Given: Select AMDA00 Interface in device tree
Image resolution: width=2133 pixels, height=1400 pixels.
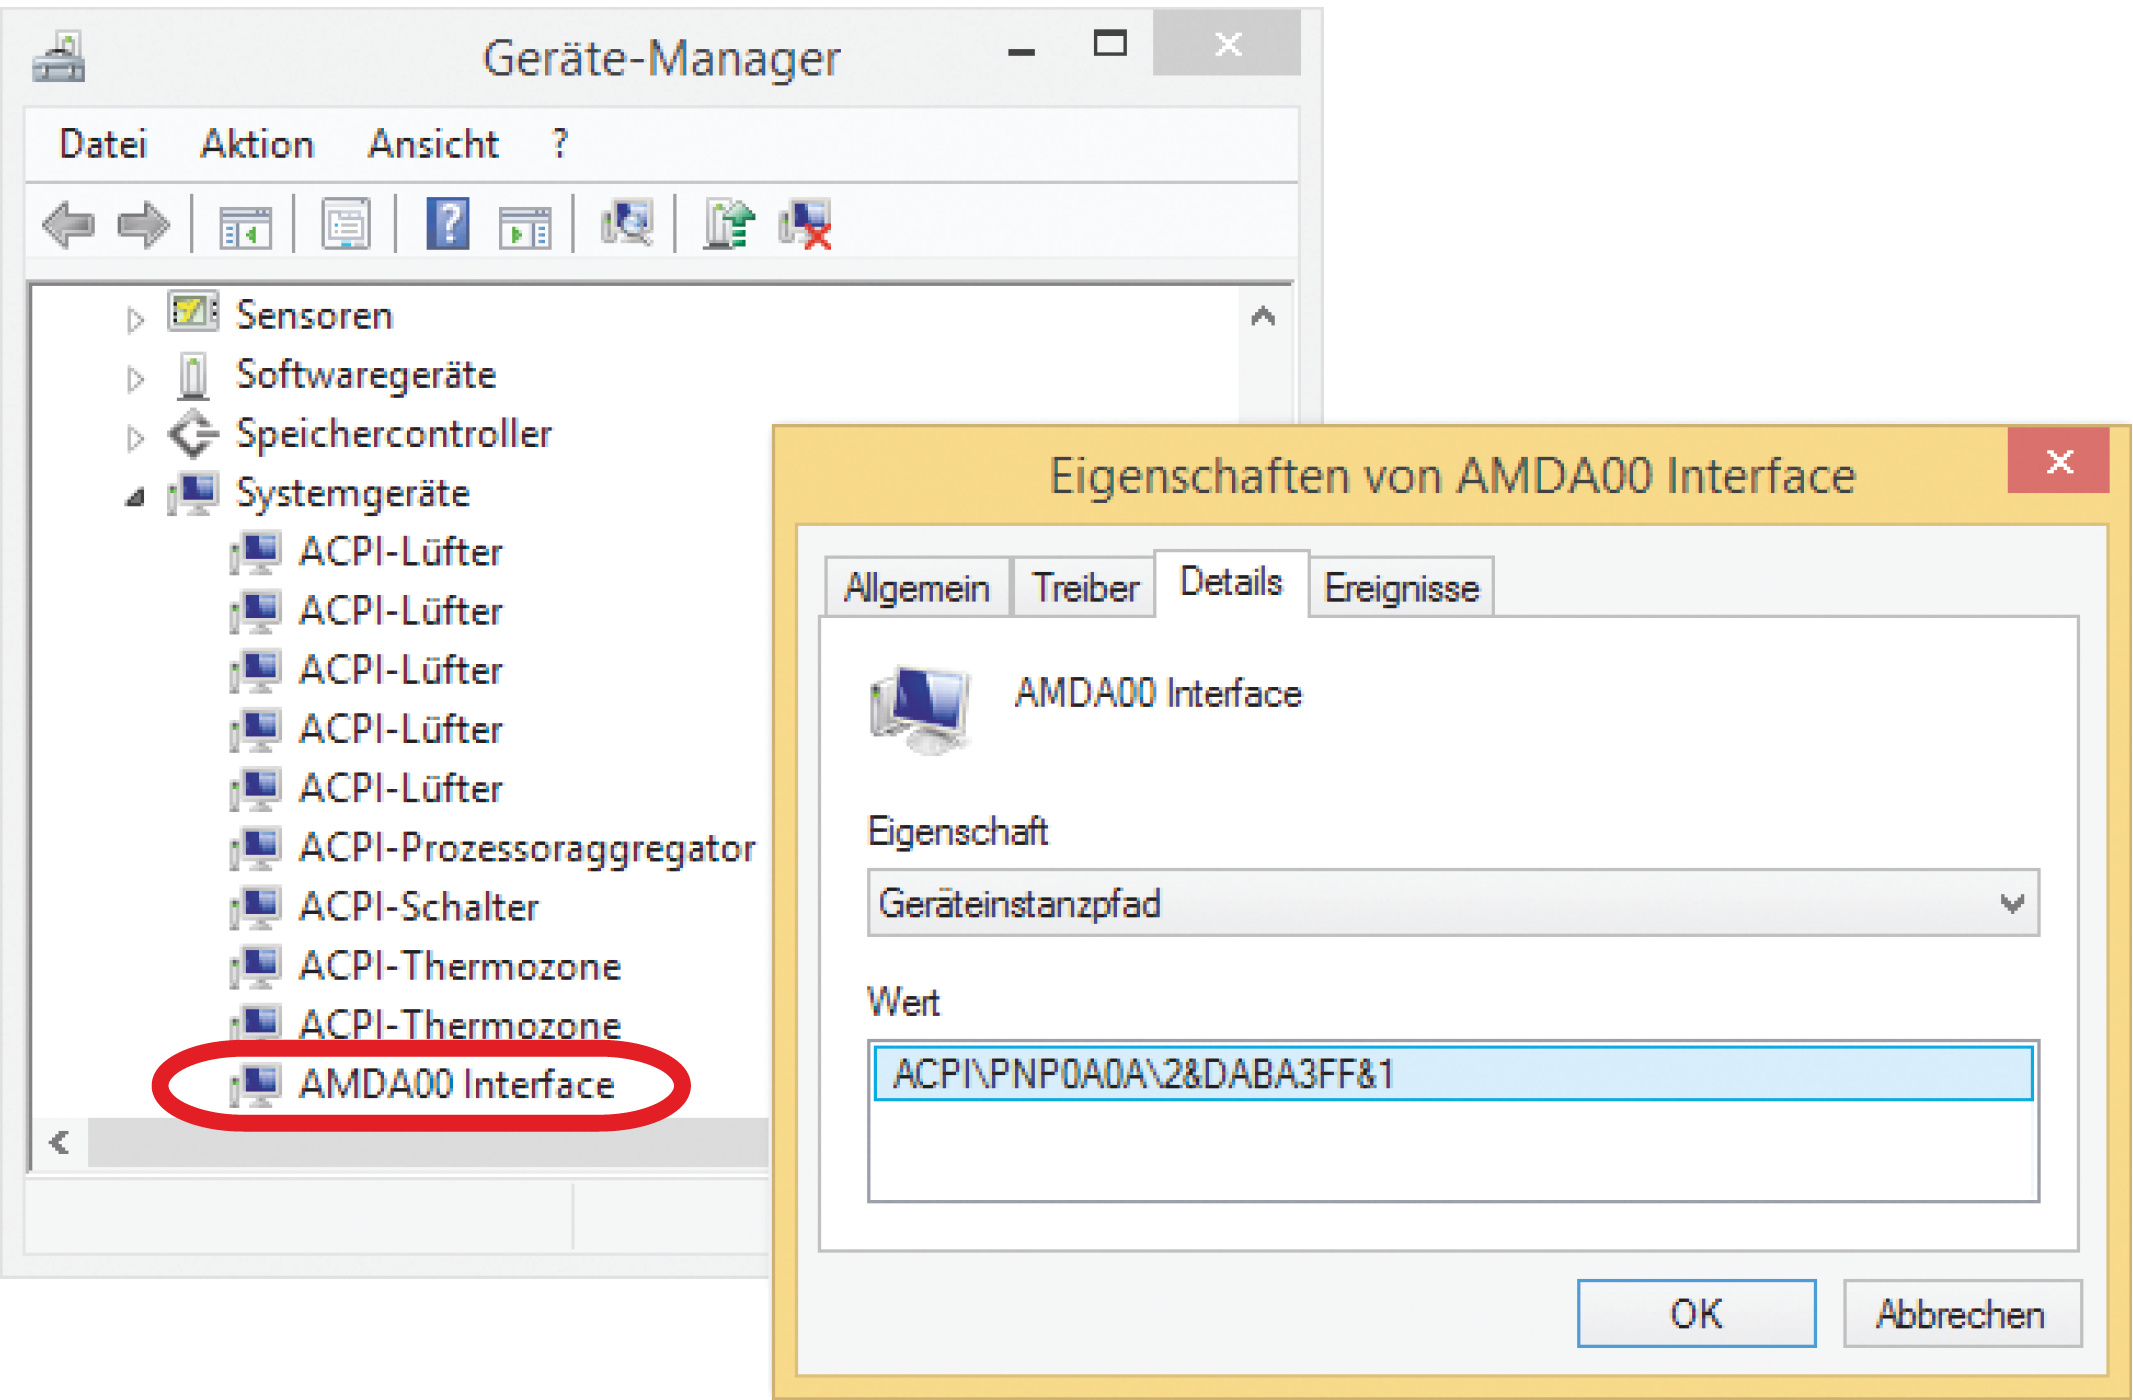Looking at the screenshot, I should tap(456, 1084).
